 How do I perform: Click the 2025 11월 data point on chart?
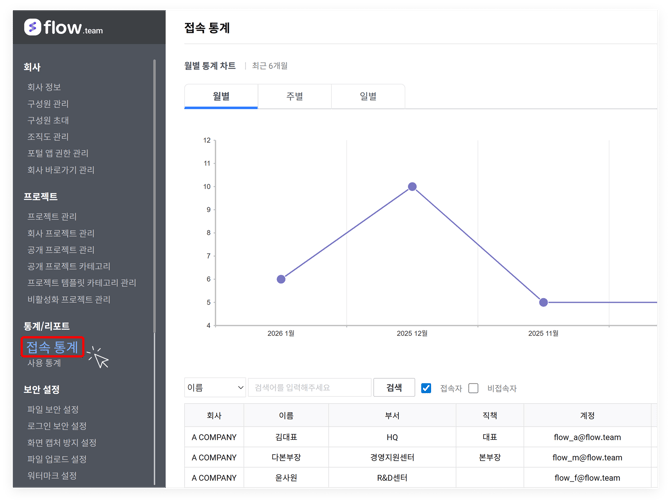pos(543,302)
